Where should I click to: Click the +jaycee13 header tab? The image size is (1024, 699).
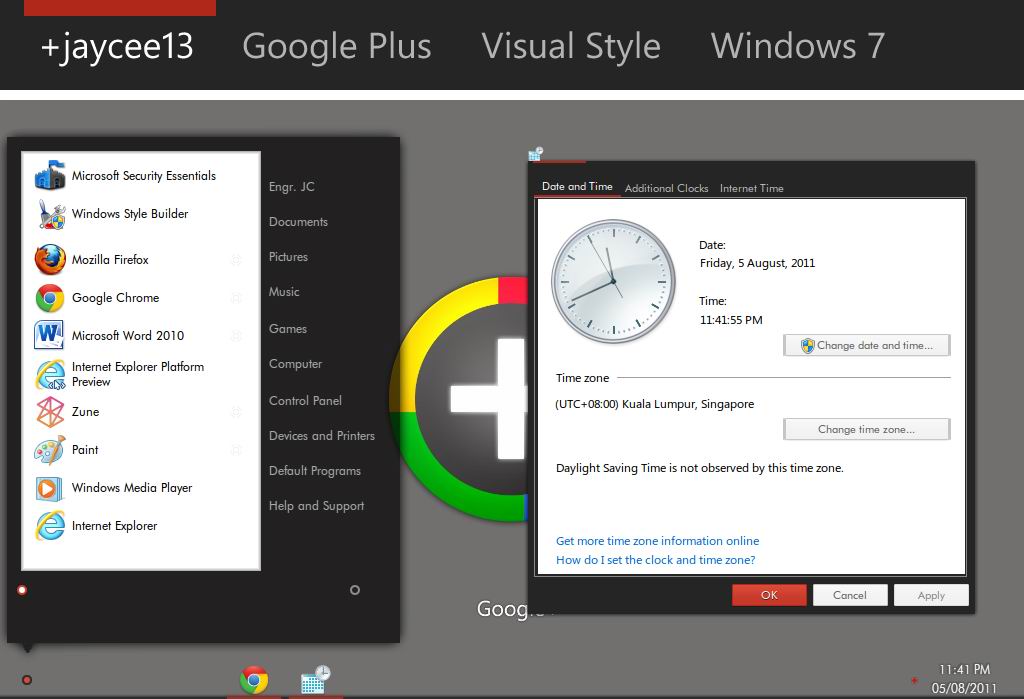coord(117,46)
